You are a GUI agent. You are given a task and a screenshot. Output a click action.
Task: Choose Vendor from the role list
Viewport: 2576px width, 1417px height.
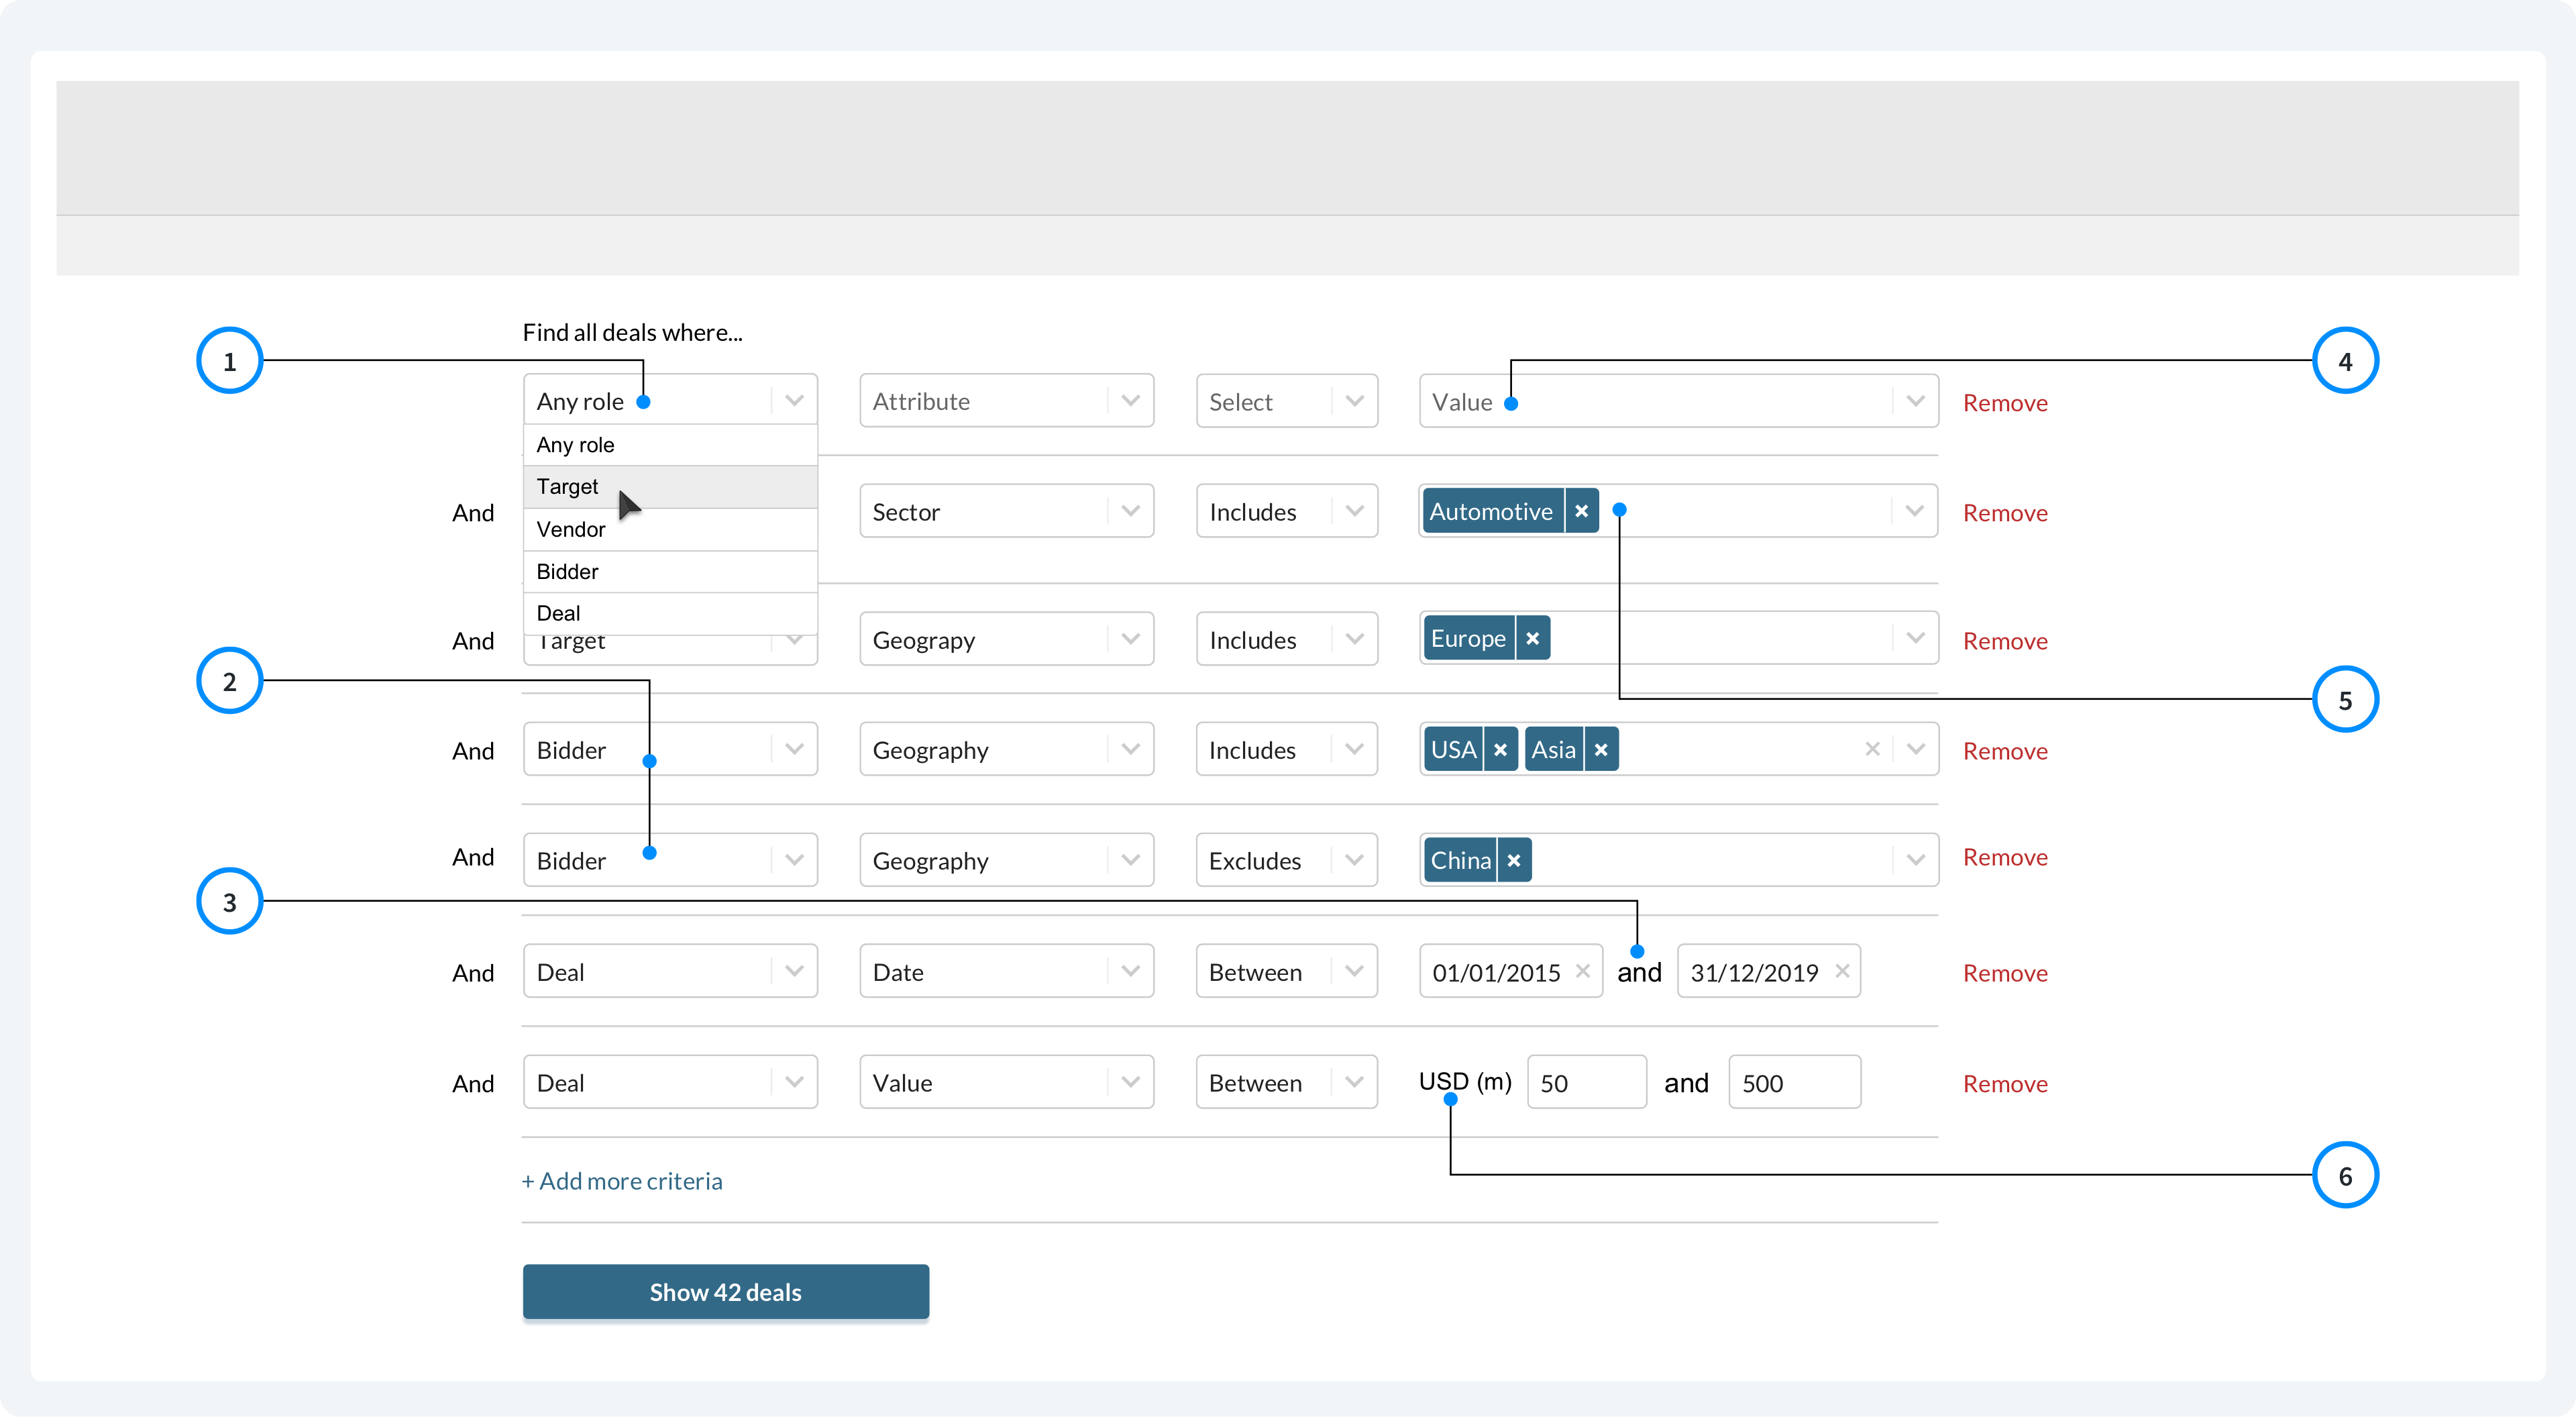pyautogui.click(x=571, y=530)
